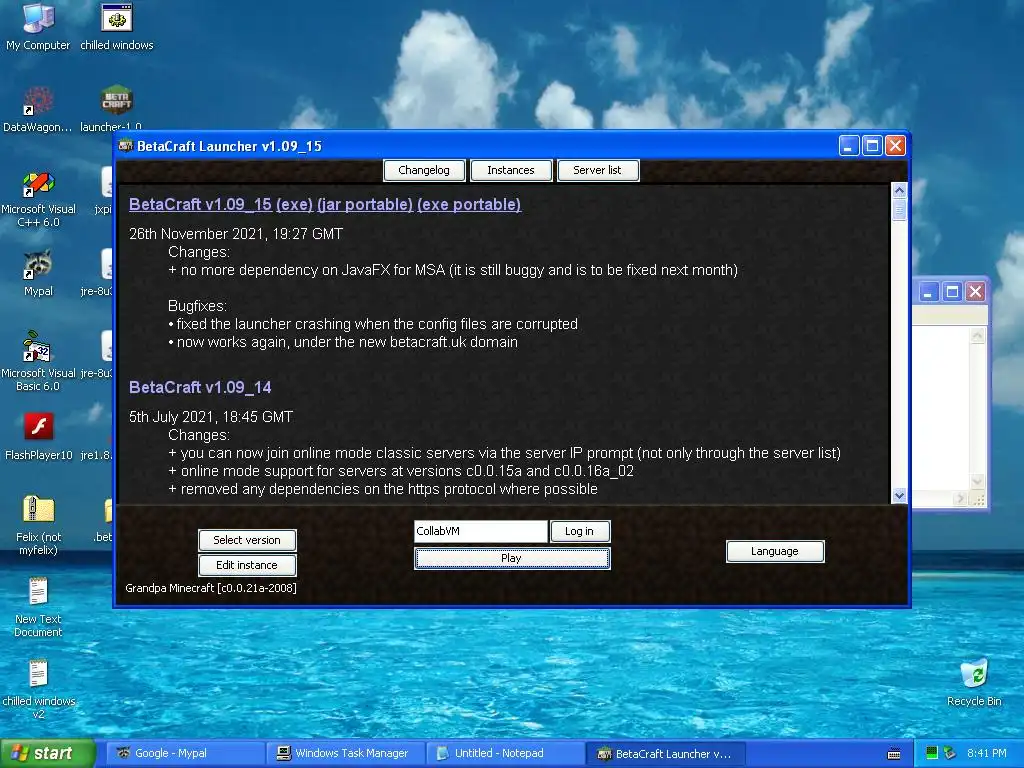Open chilled windows v2 file icon

point(38,690)
